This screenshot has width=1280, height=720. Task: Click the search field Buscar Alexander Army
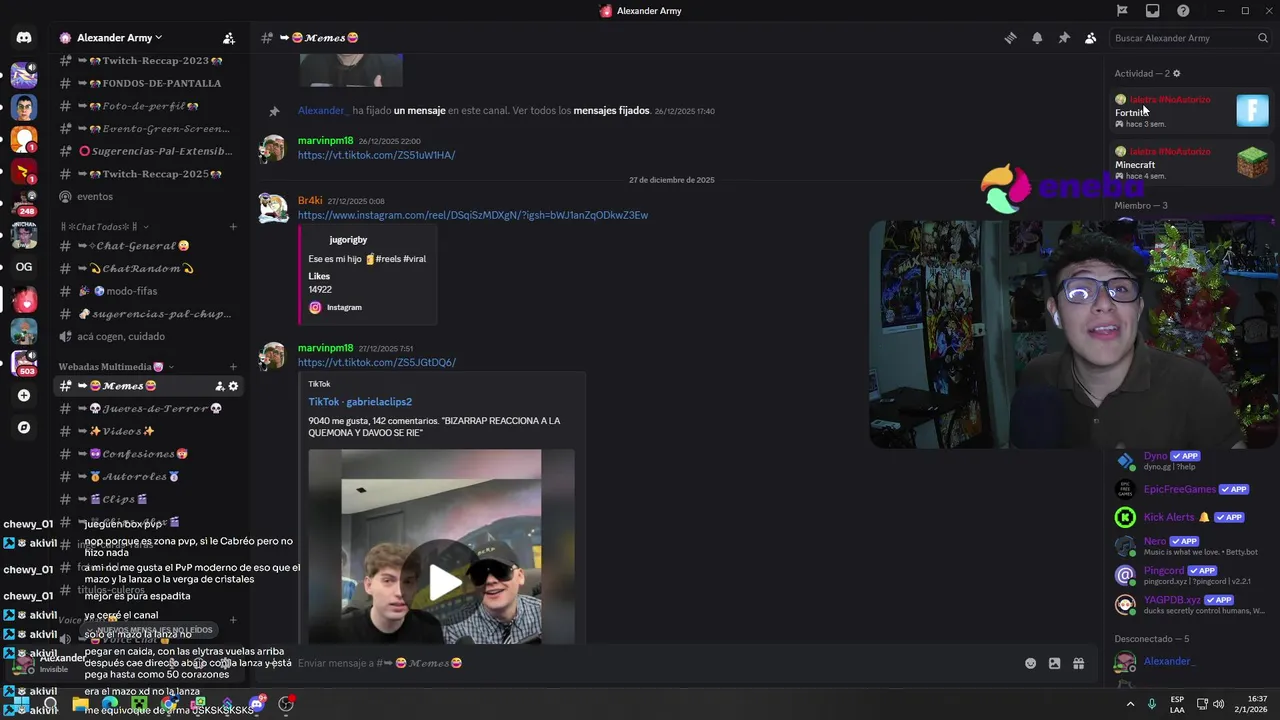[x=1190, y=38]
